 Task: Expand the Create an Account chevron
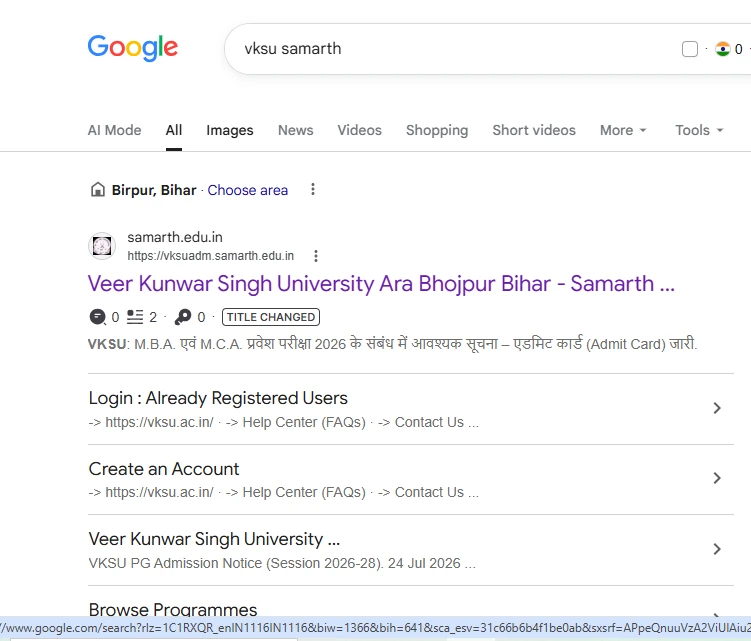[717, 478]
